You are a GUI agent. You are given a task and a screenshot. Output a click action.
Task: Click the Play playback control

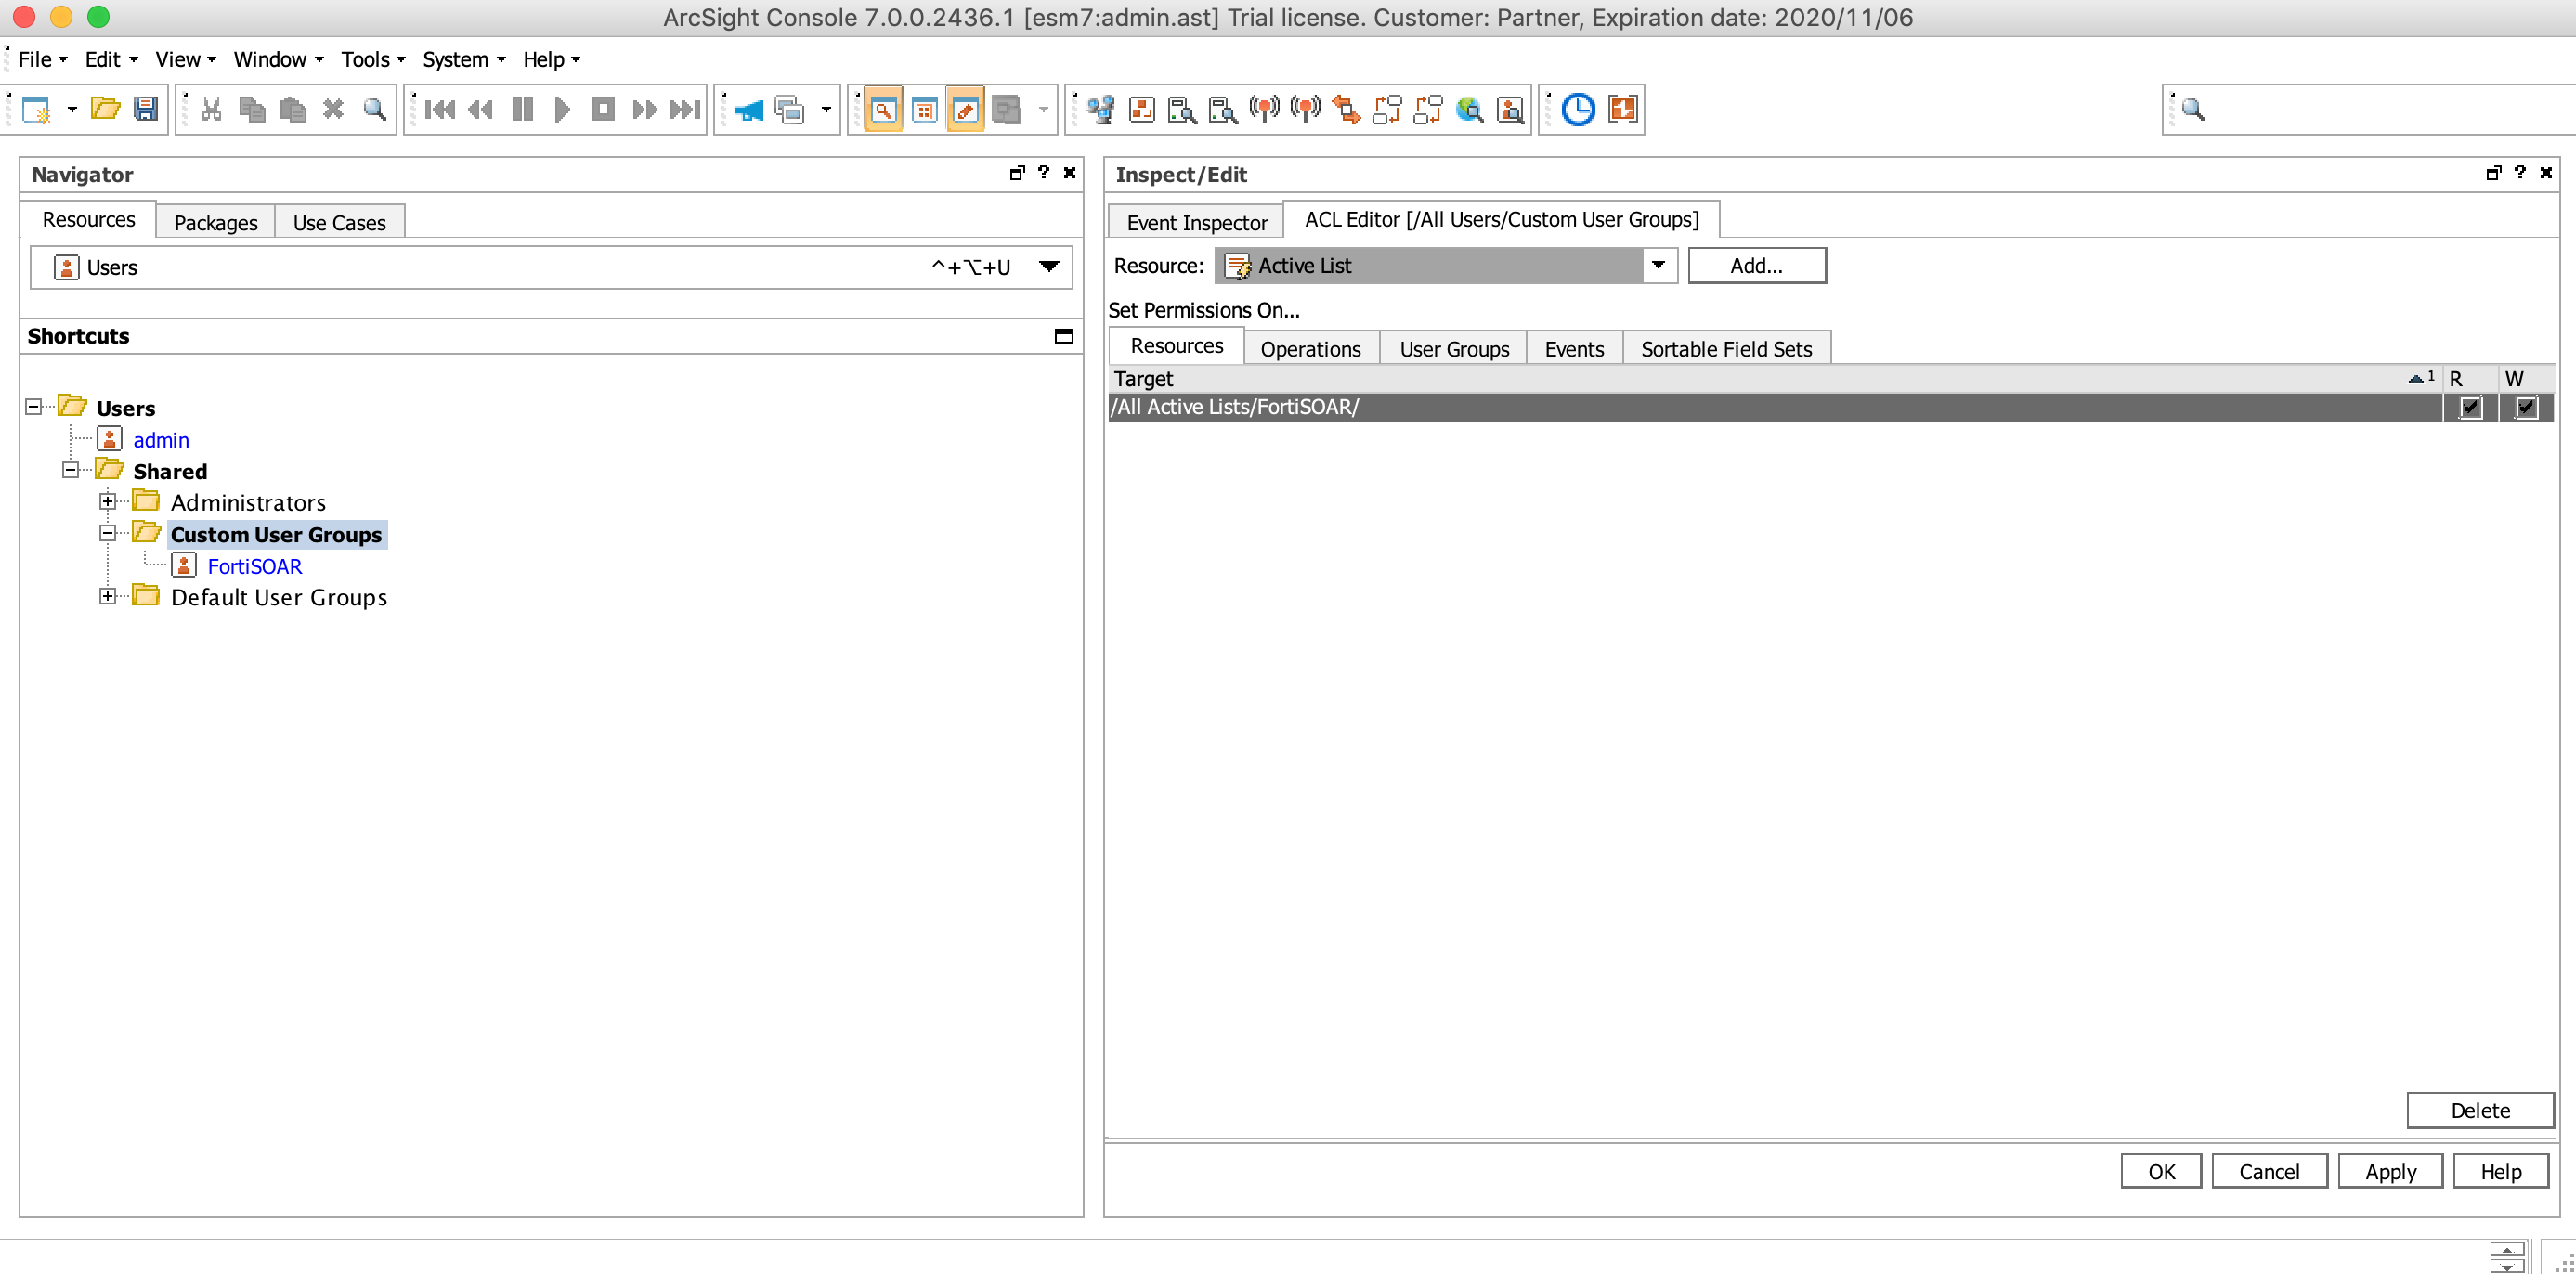click(x=562, y=109)
